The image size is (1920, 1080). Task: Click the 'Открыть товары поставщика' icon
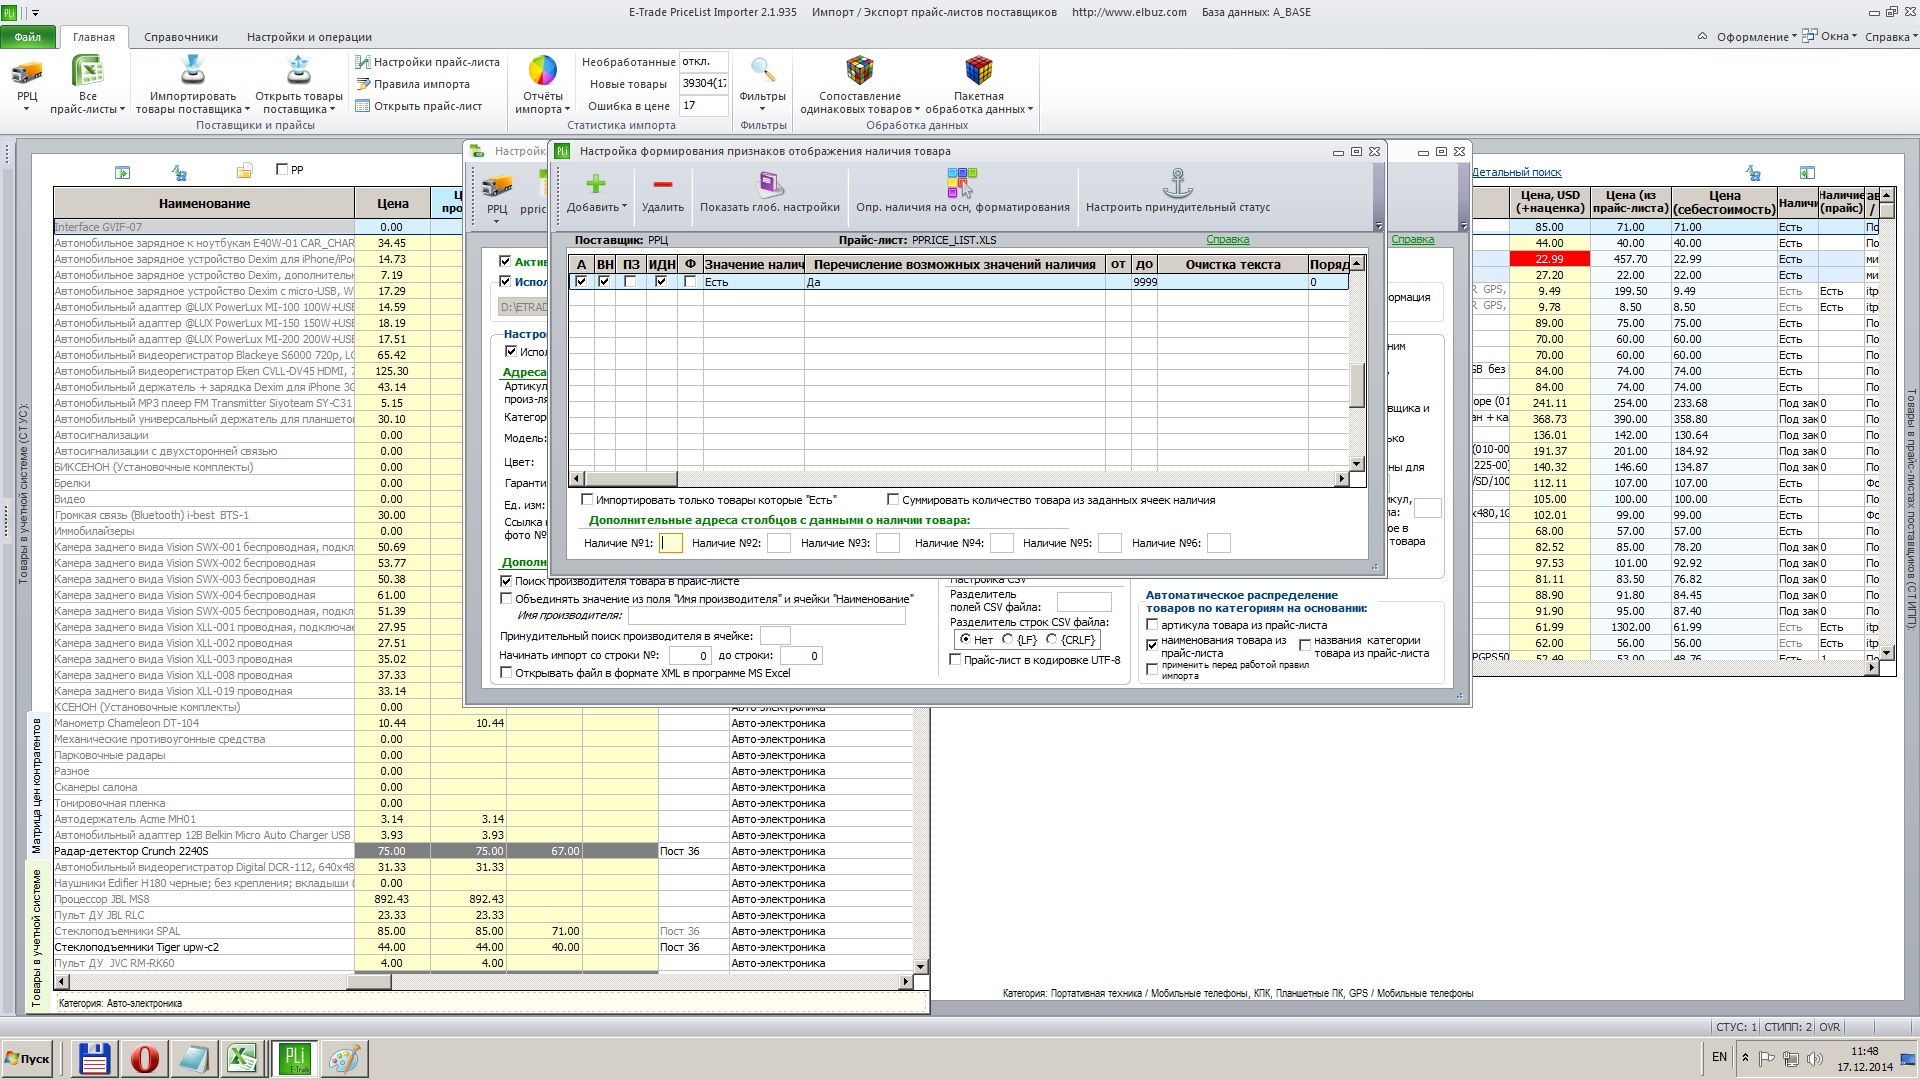[299, 70]
